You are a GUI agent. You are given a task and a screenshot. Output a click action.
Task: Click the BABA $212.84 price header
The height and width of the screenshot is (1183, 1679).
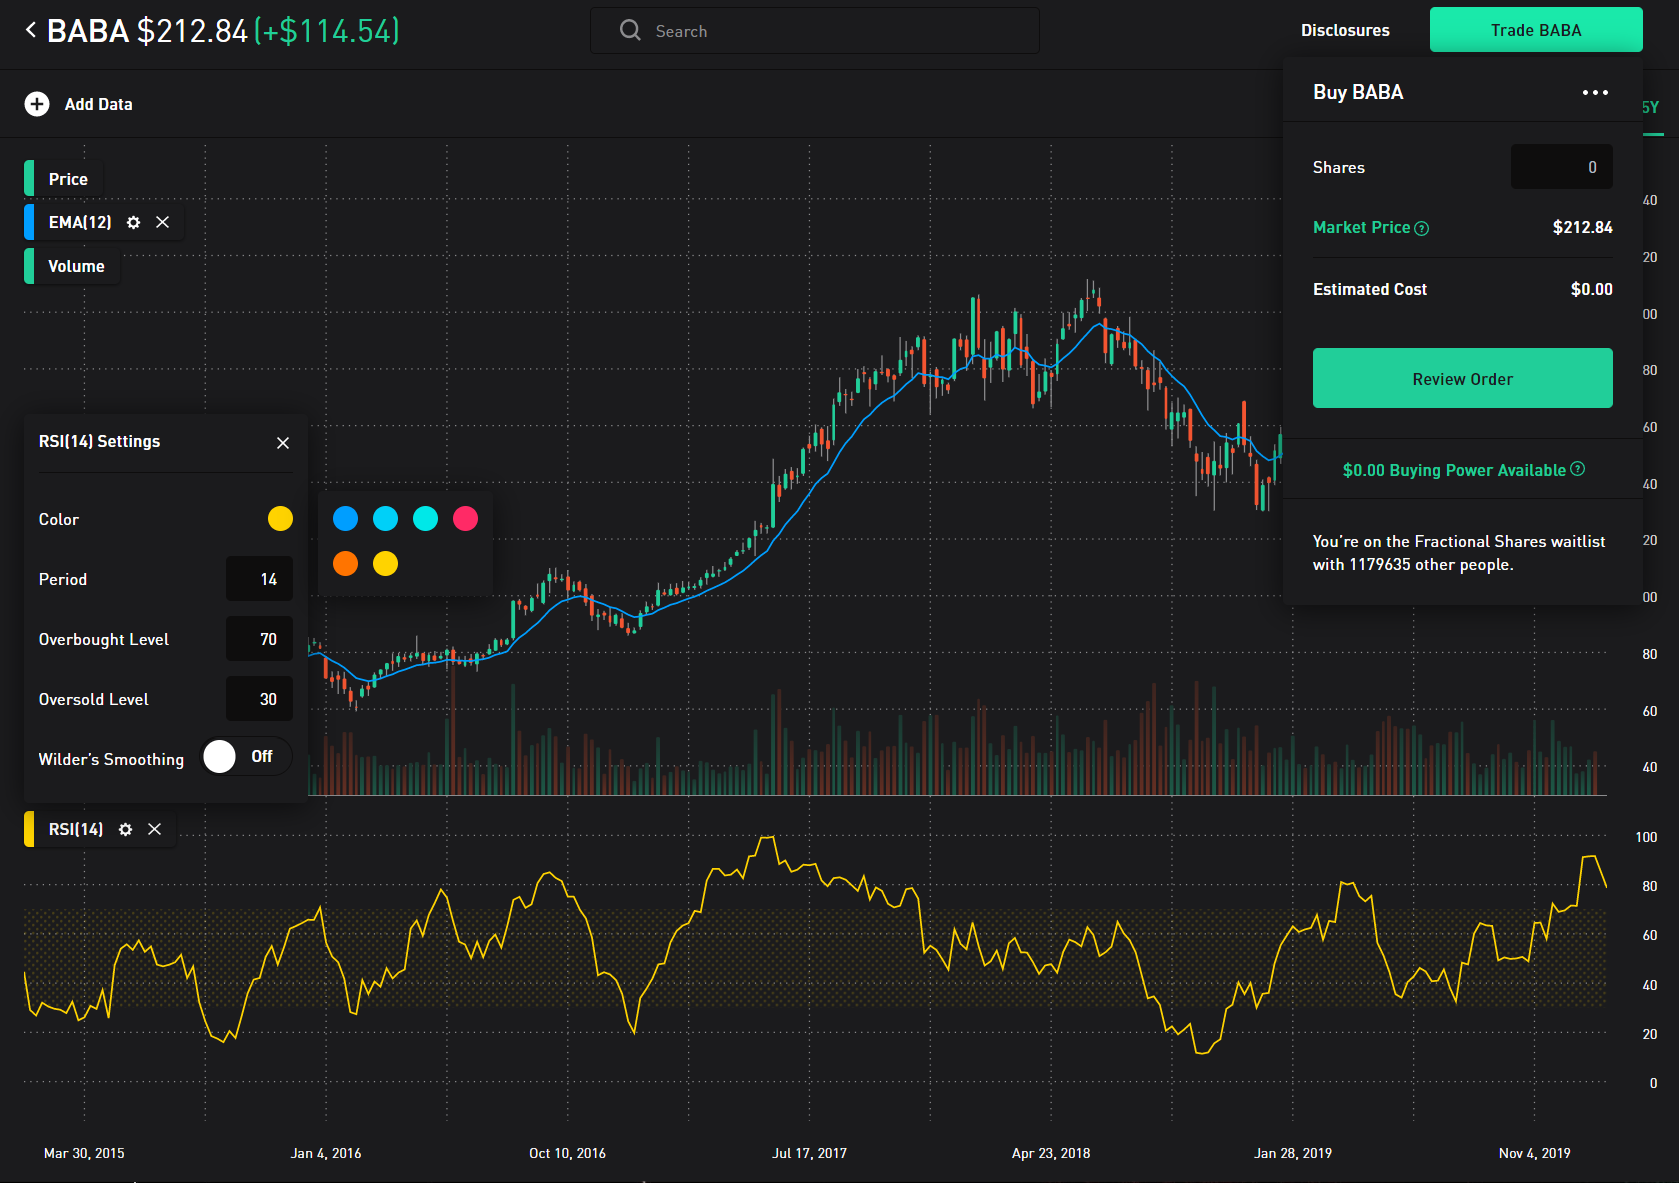click(x=147, y=31)
